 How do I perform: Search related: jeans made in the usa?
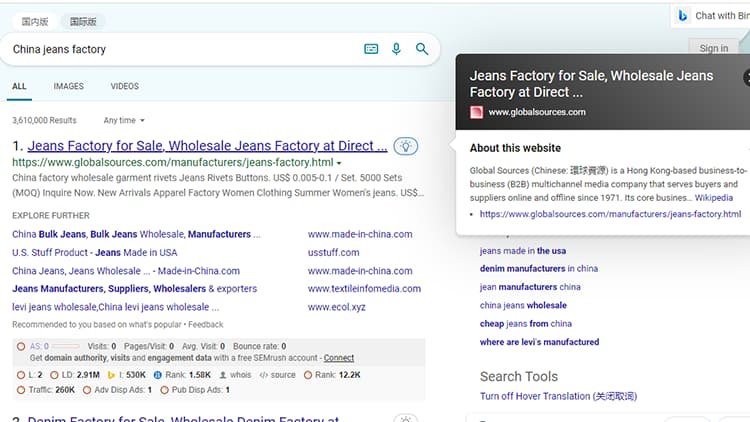point(523,251)
